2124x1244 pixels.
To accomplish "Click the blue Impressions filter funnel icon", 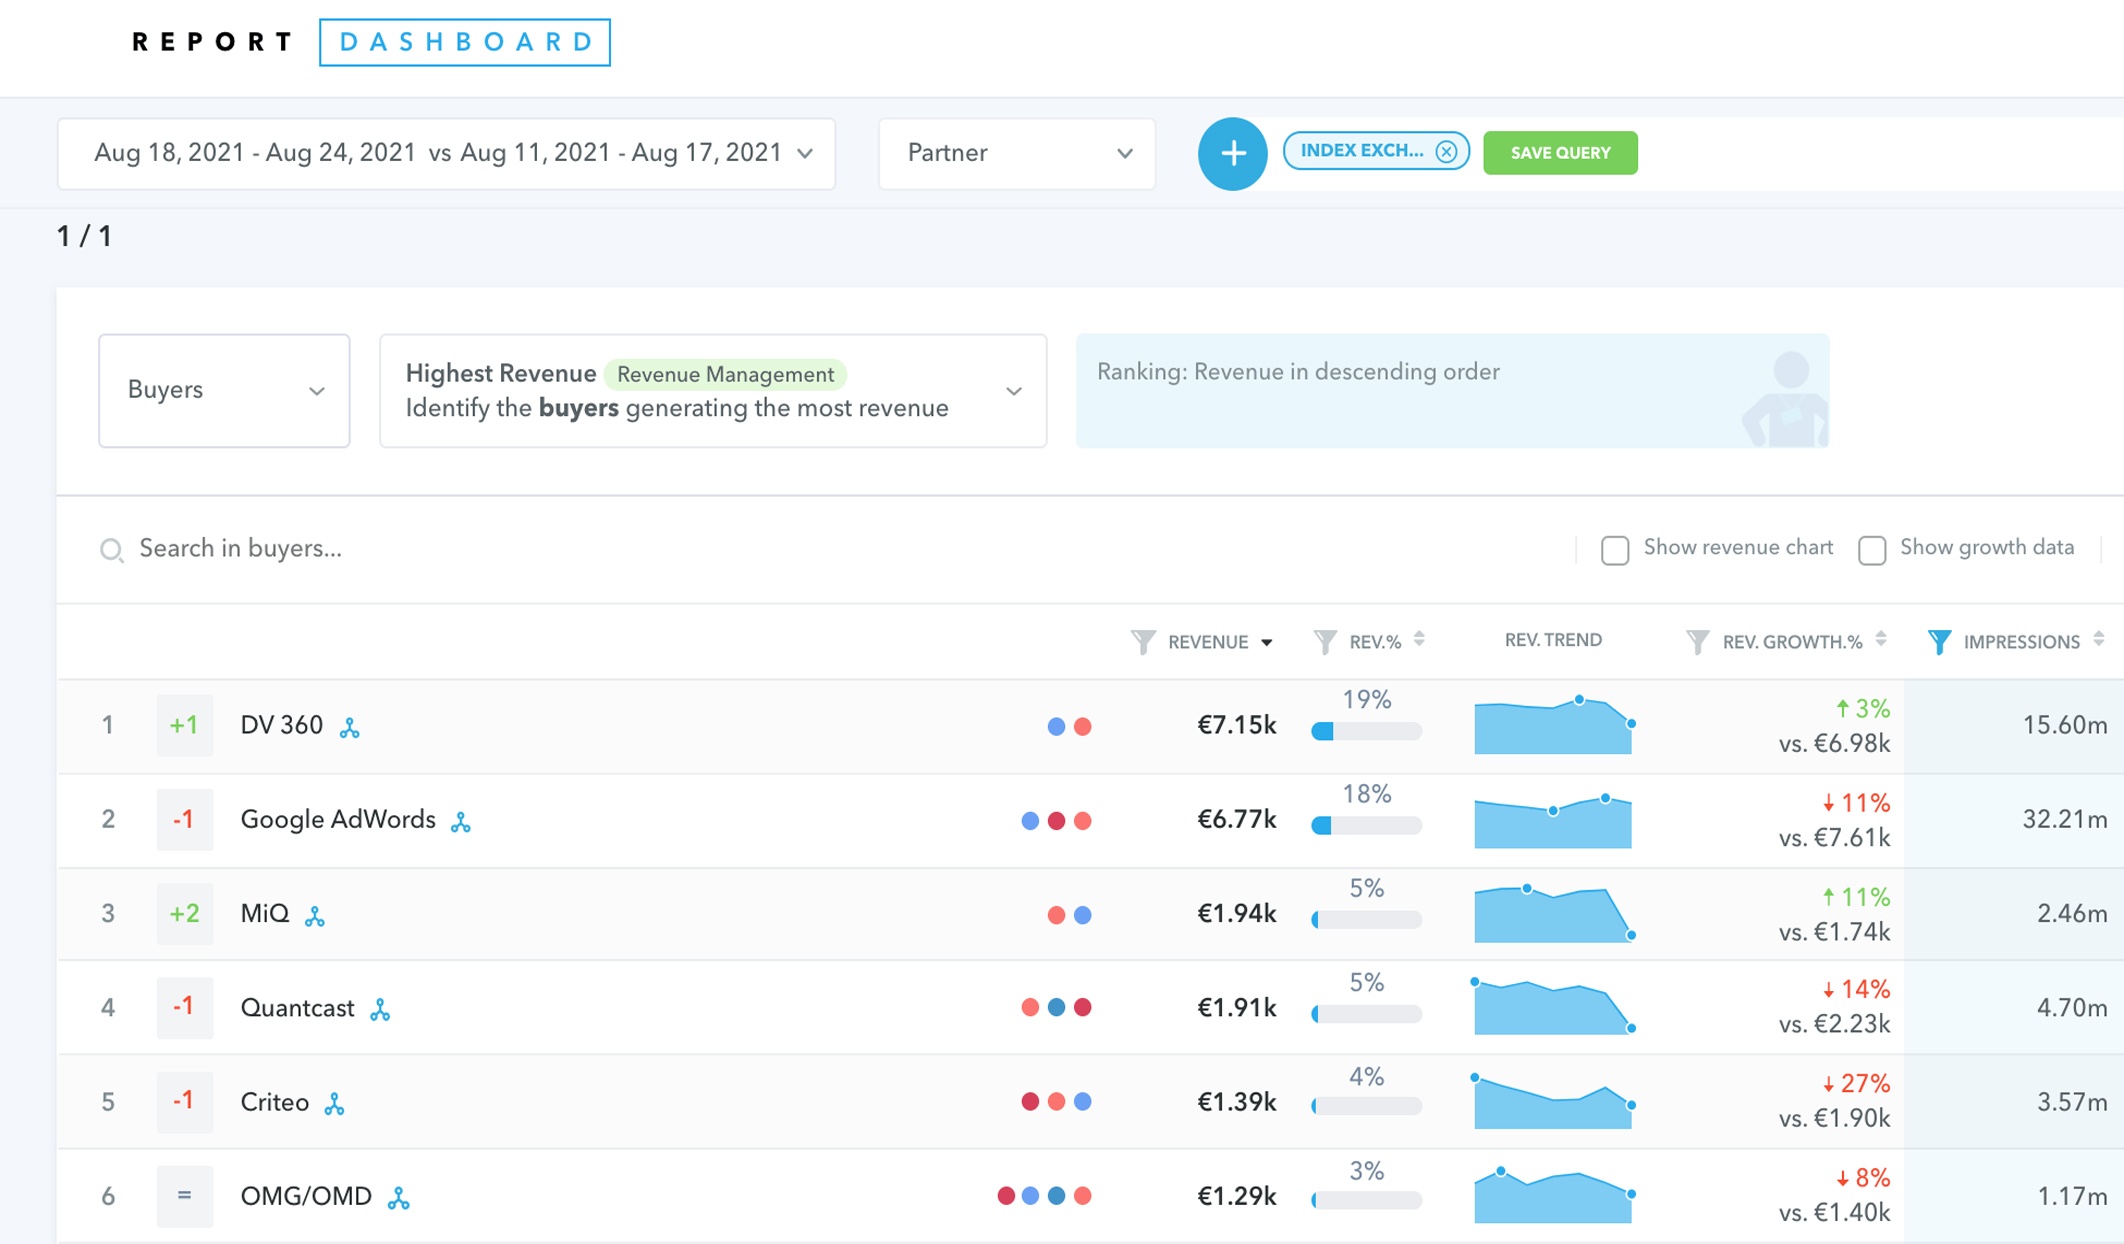I will 1938,642.
